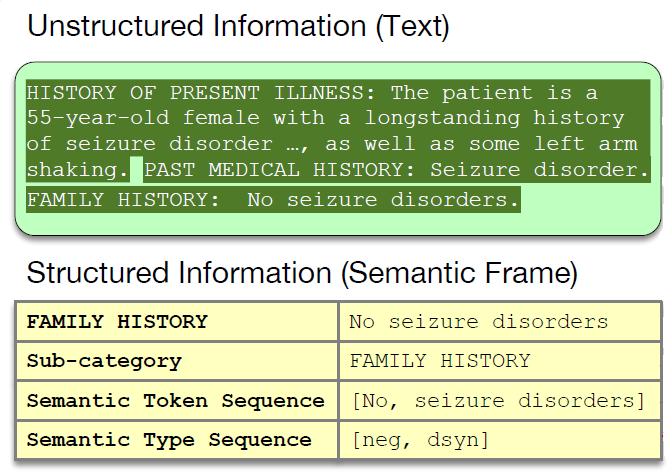The width and height of the screenshot is (669, 472).
Task: Select the 'Semantic Token Sequence' row label
Action: point(175,401)
